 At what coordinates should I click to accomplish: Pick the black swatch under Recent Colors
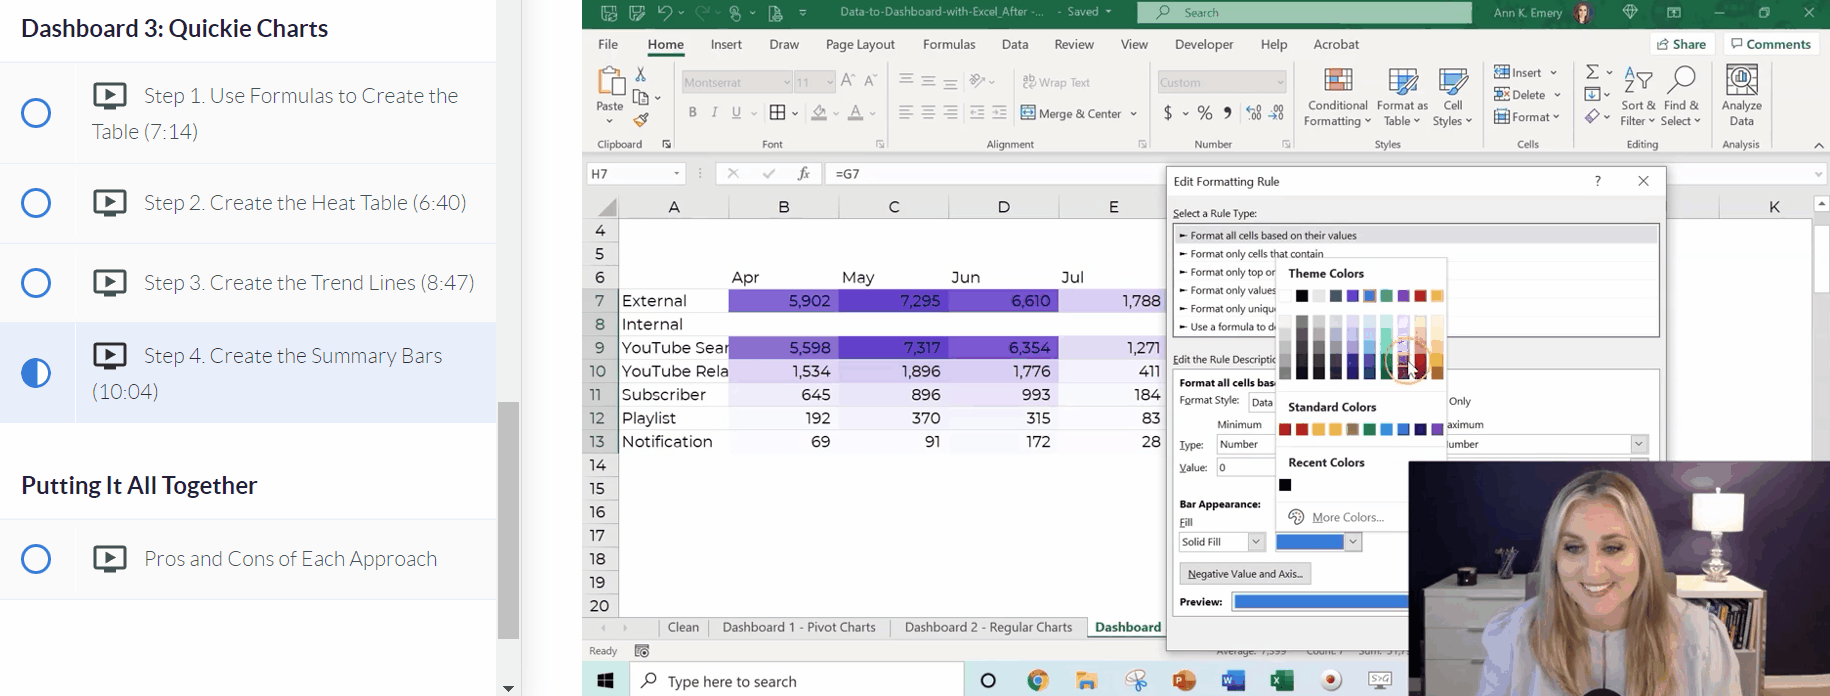(1285, 485)
